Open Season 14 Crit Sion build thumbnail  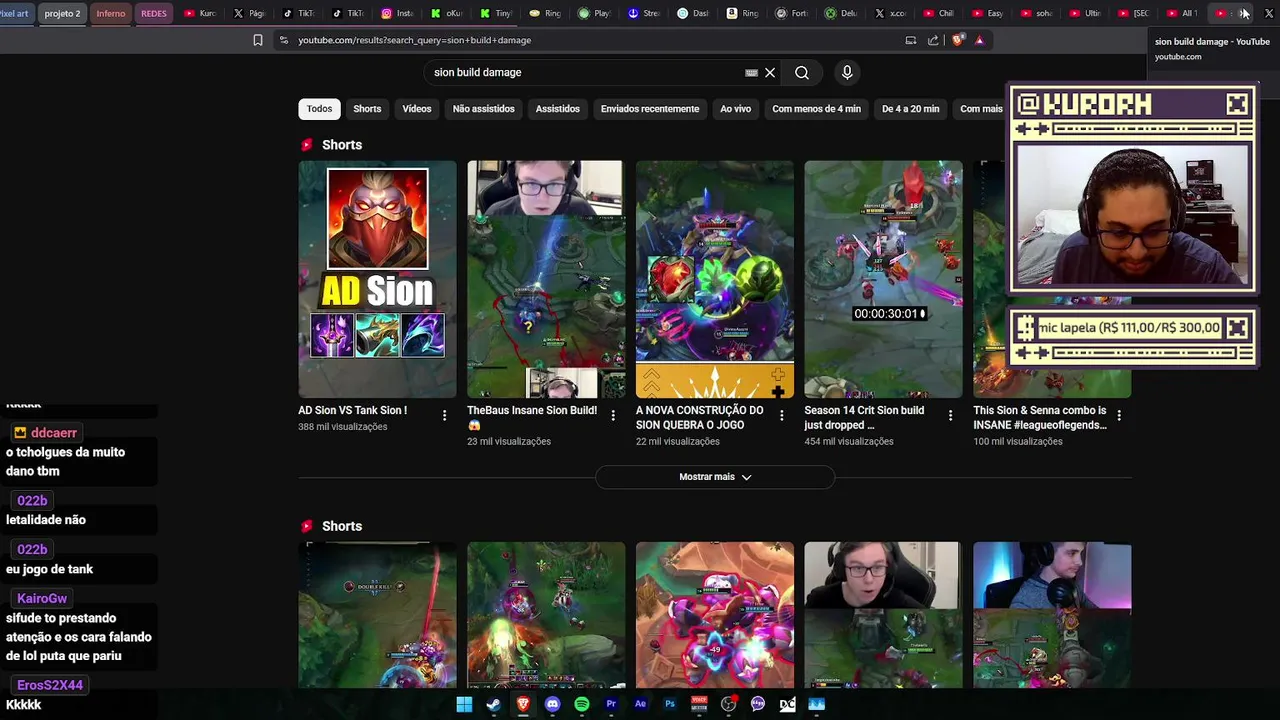(x=884, y=279)
